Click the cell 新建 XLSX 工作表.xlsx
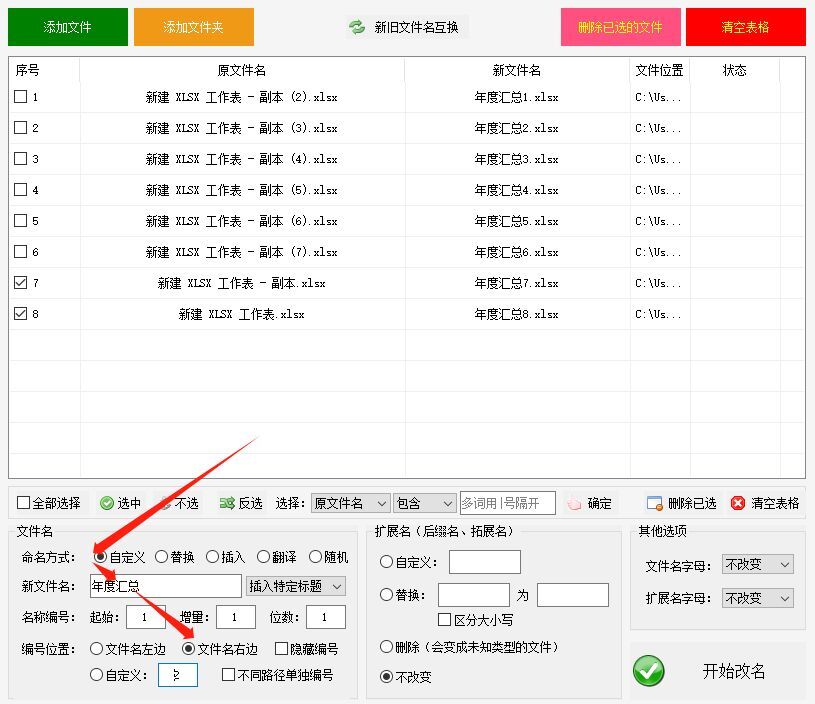 (242, 314)
